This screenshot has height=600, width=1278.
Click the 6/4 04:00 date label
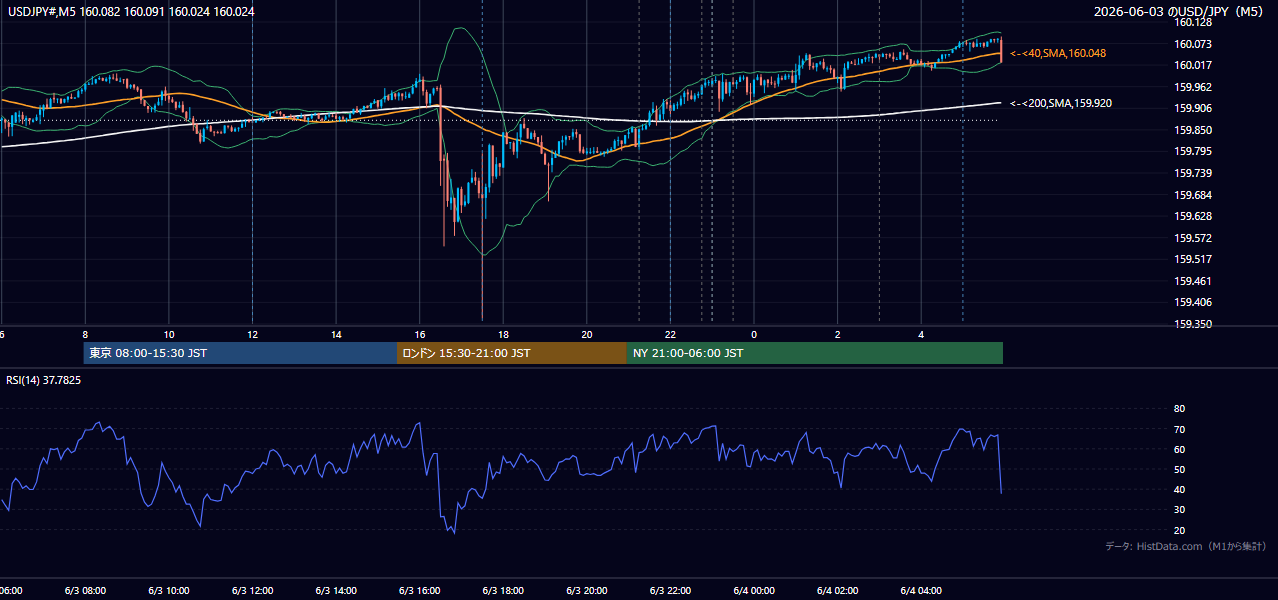(921, 590)
